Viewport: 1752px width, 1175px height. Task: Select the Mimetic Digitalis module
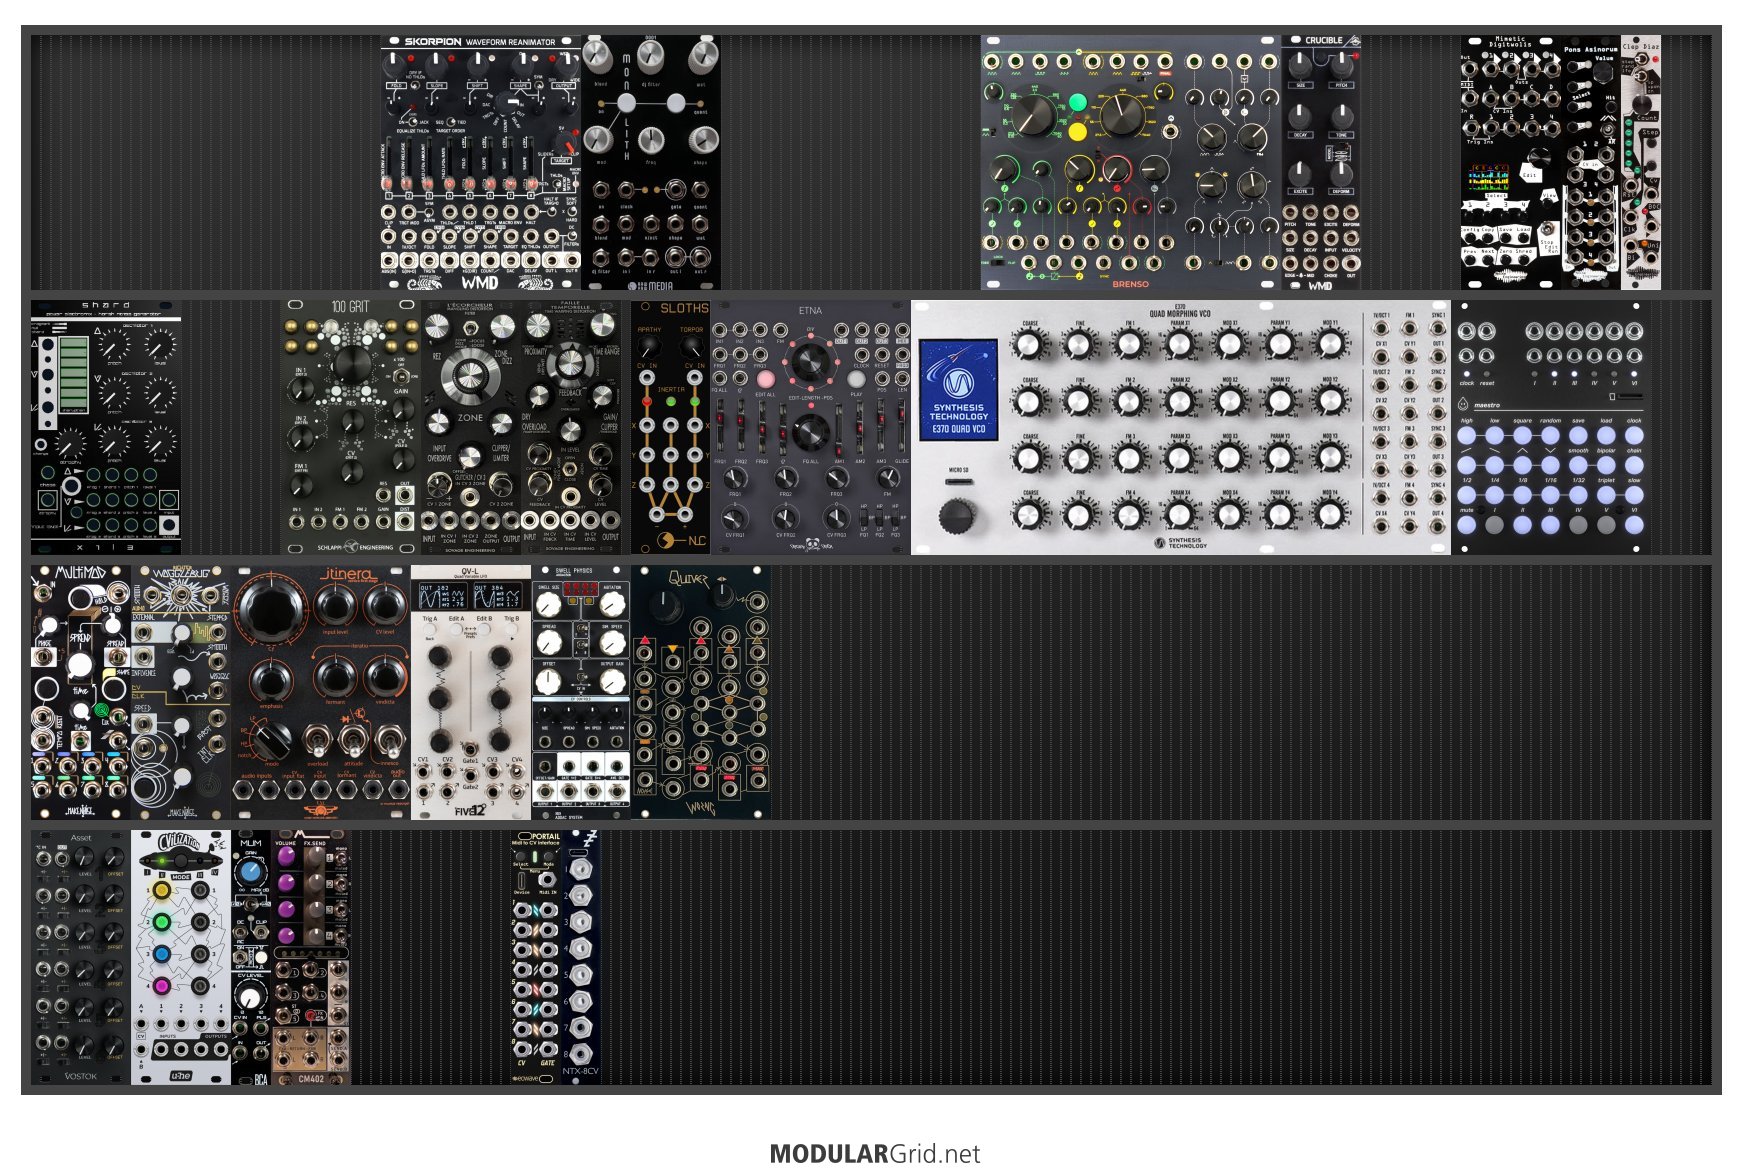coord(1511,163)
